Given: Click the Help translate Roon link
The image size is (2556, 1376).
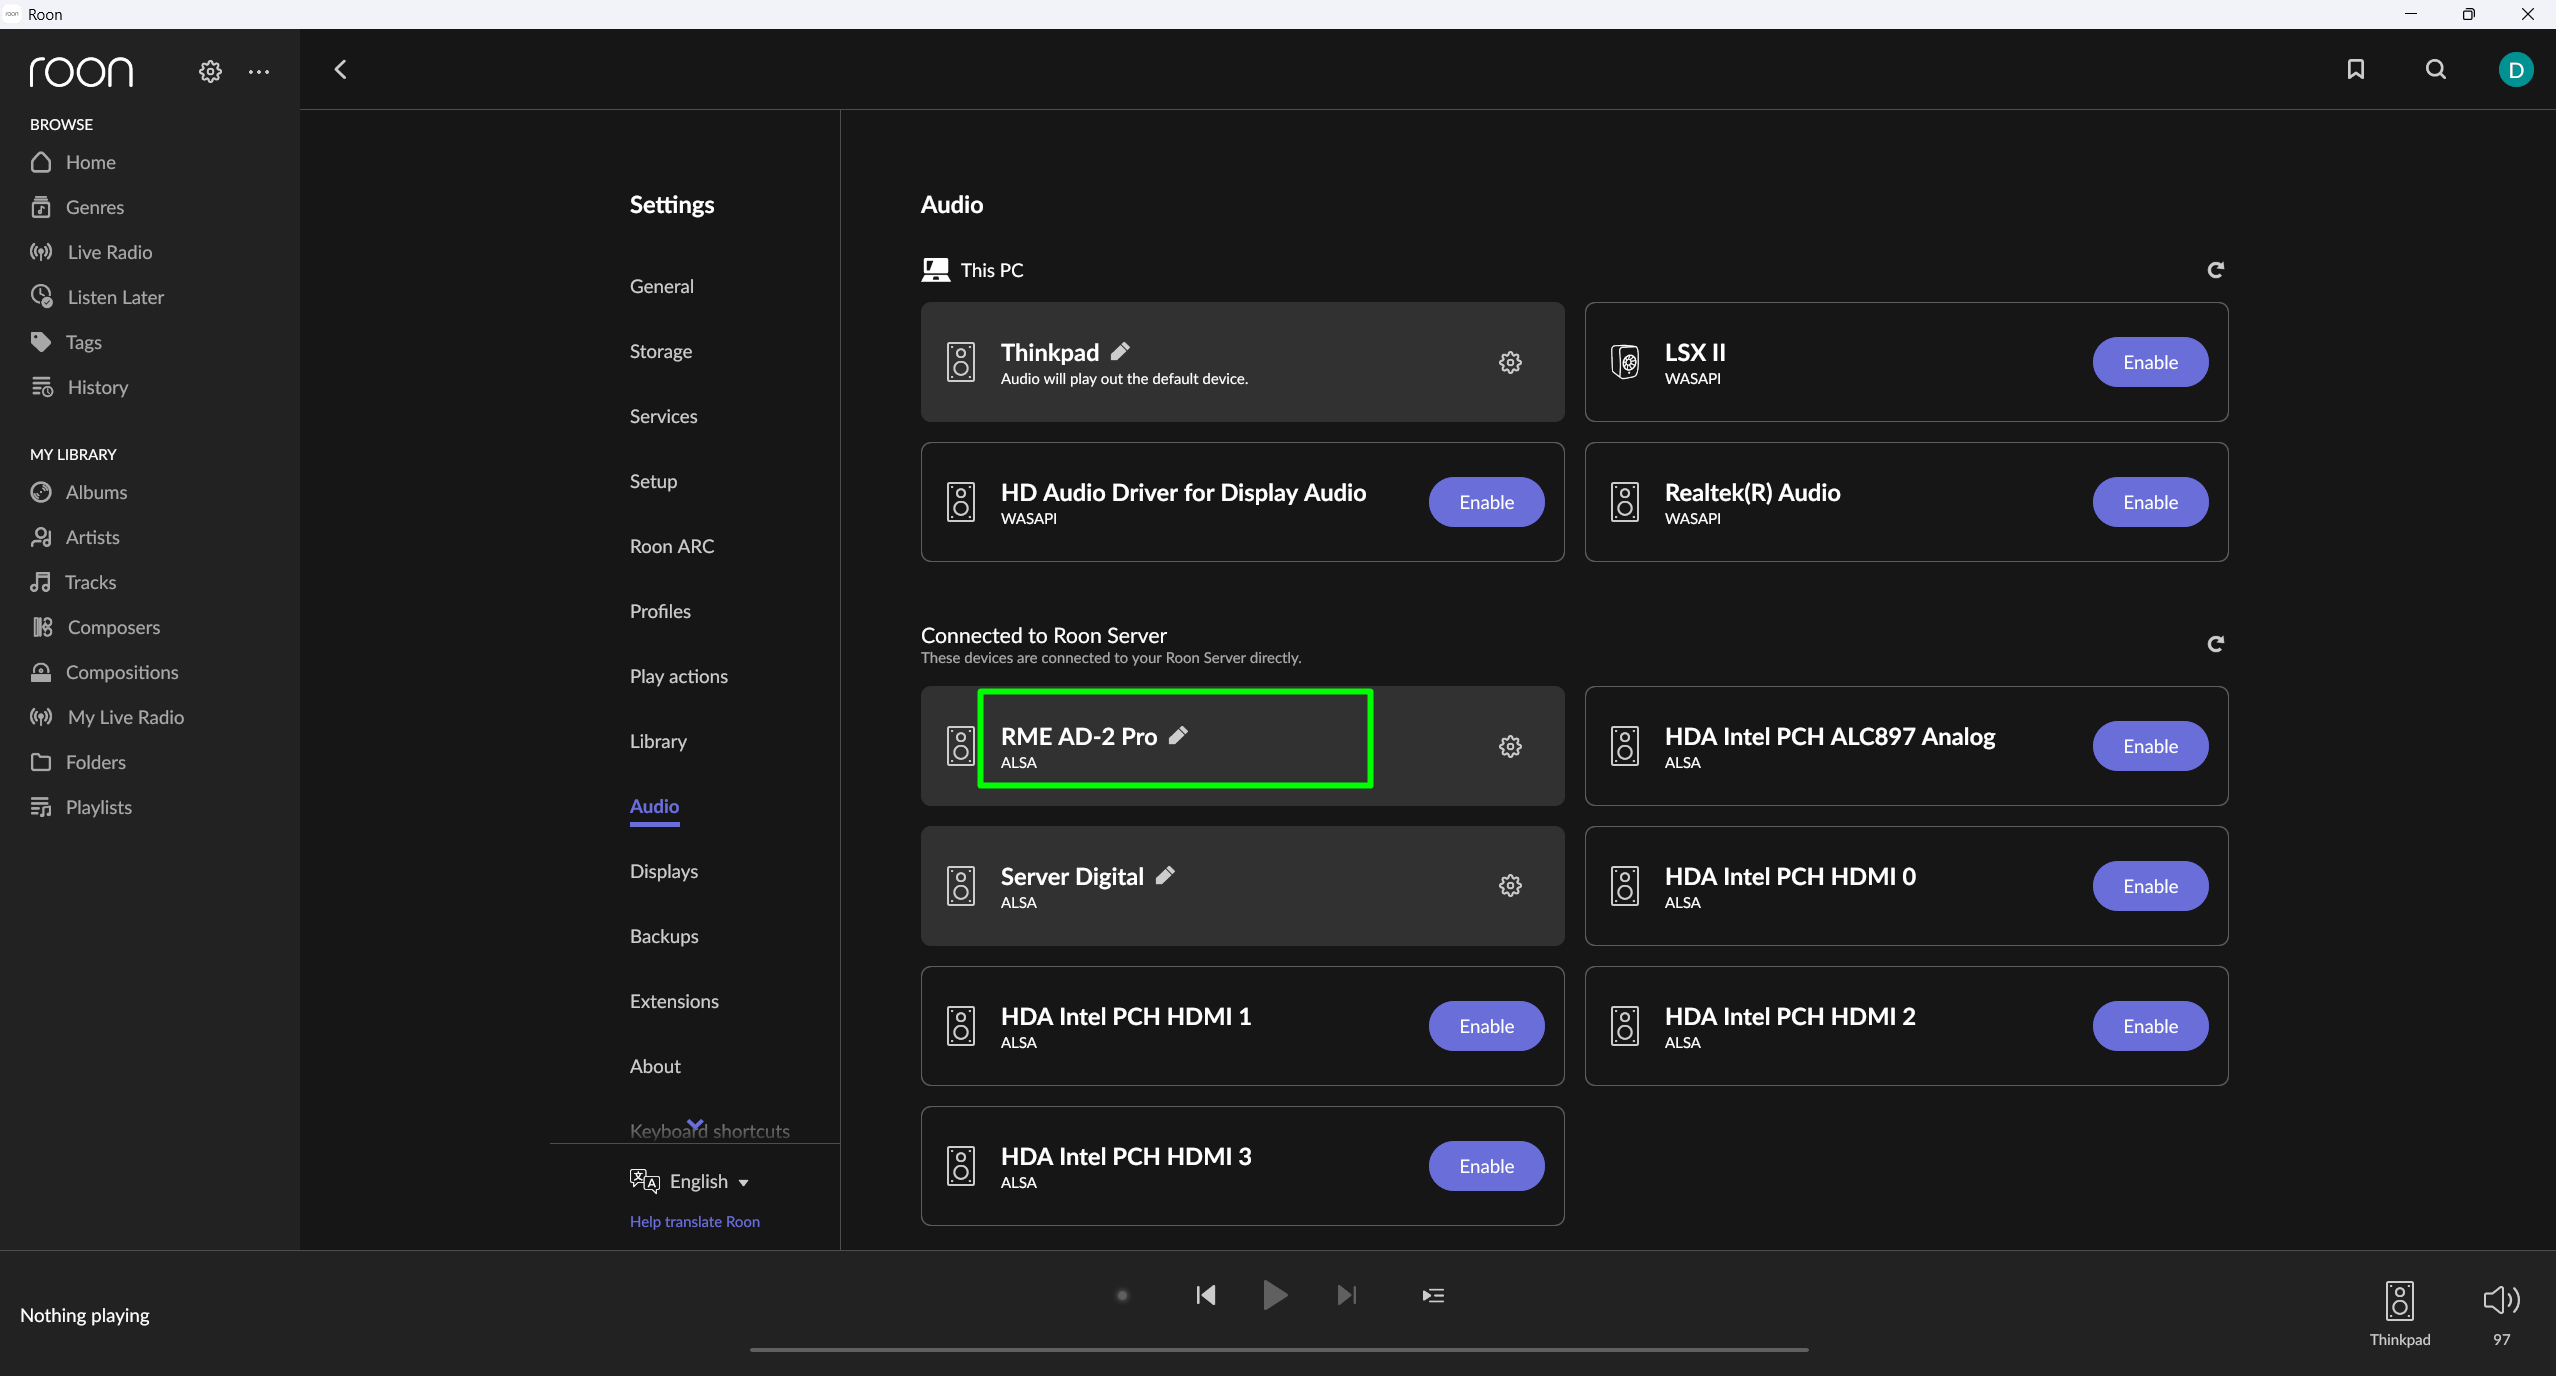Looking at the screenshot, I should 694,1221.
